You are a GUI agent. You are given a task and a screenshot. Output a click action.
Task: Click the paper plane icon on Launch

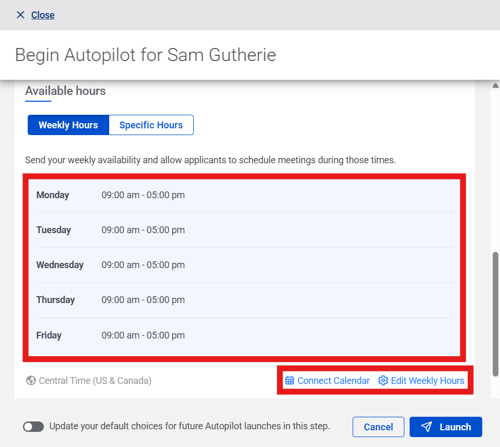coord(426,427)
